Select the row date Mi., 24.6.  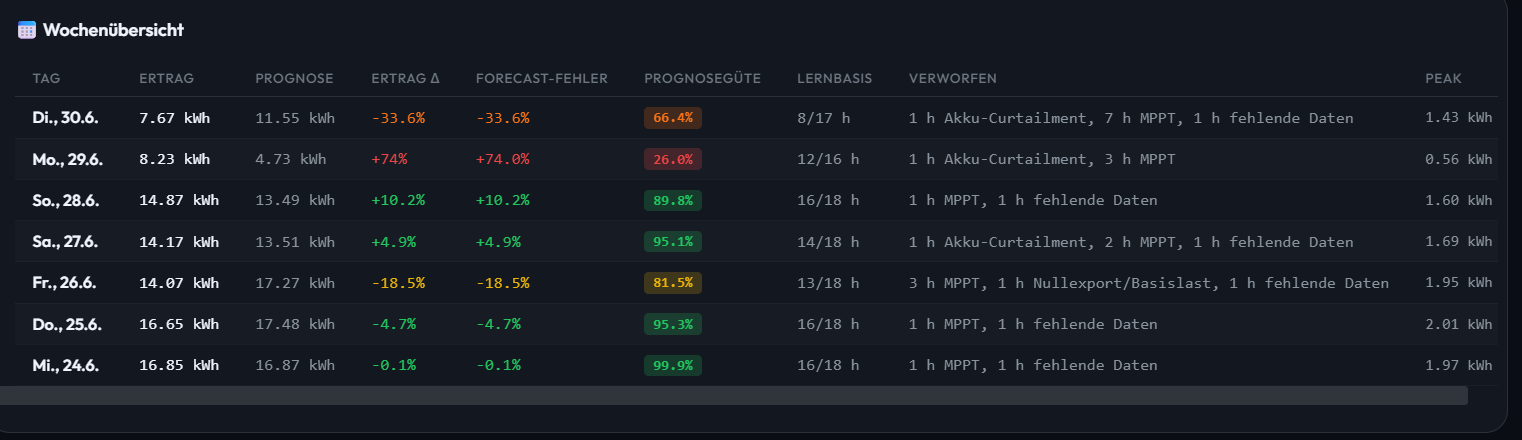65,365
